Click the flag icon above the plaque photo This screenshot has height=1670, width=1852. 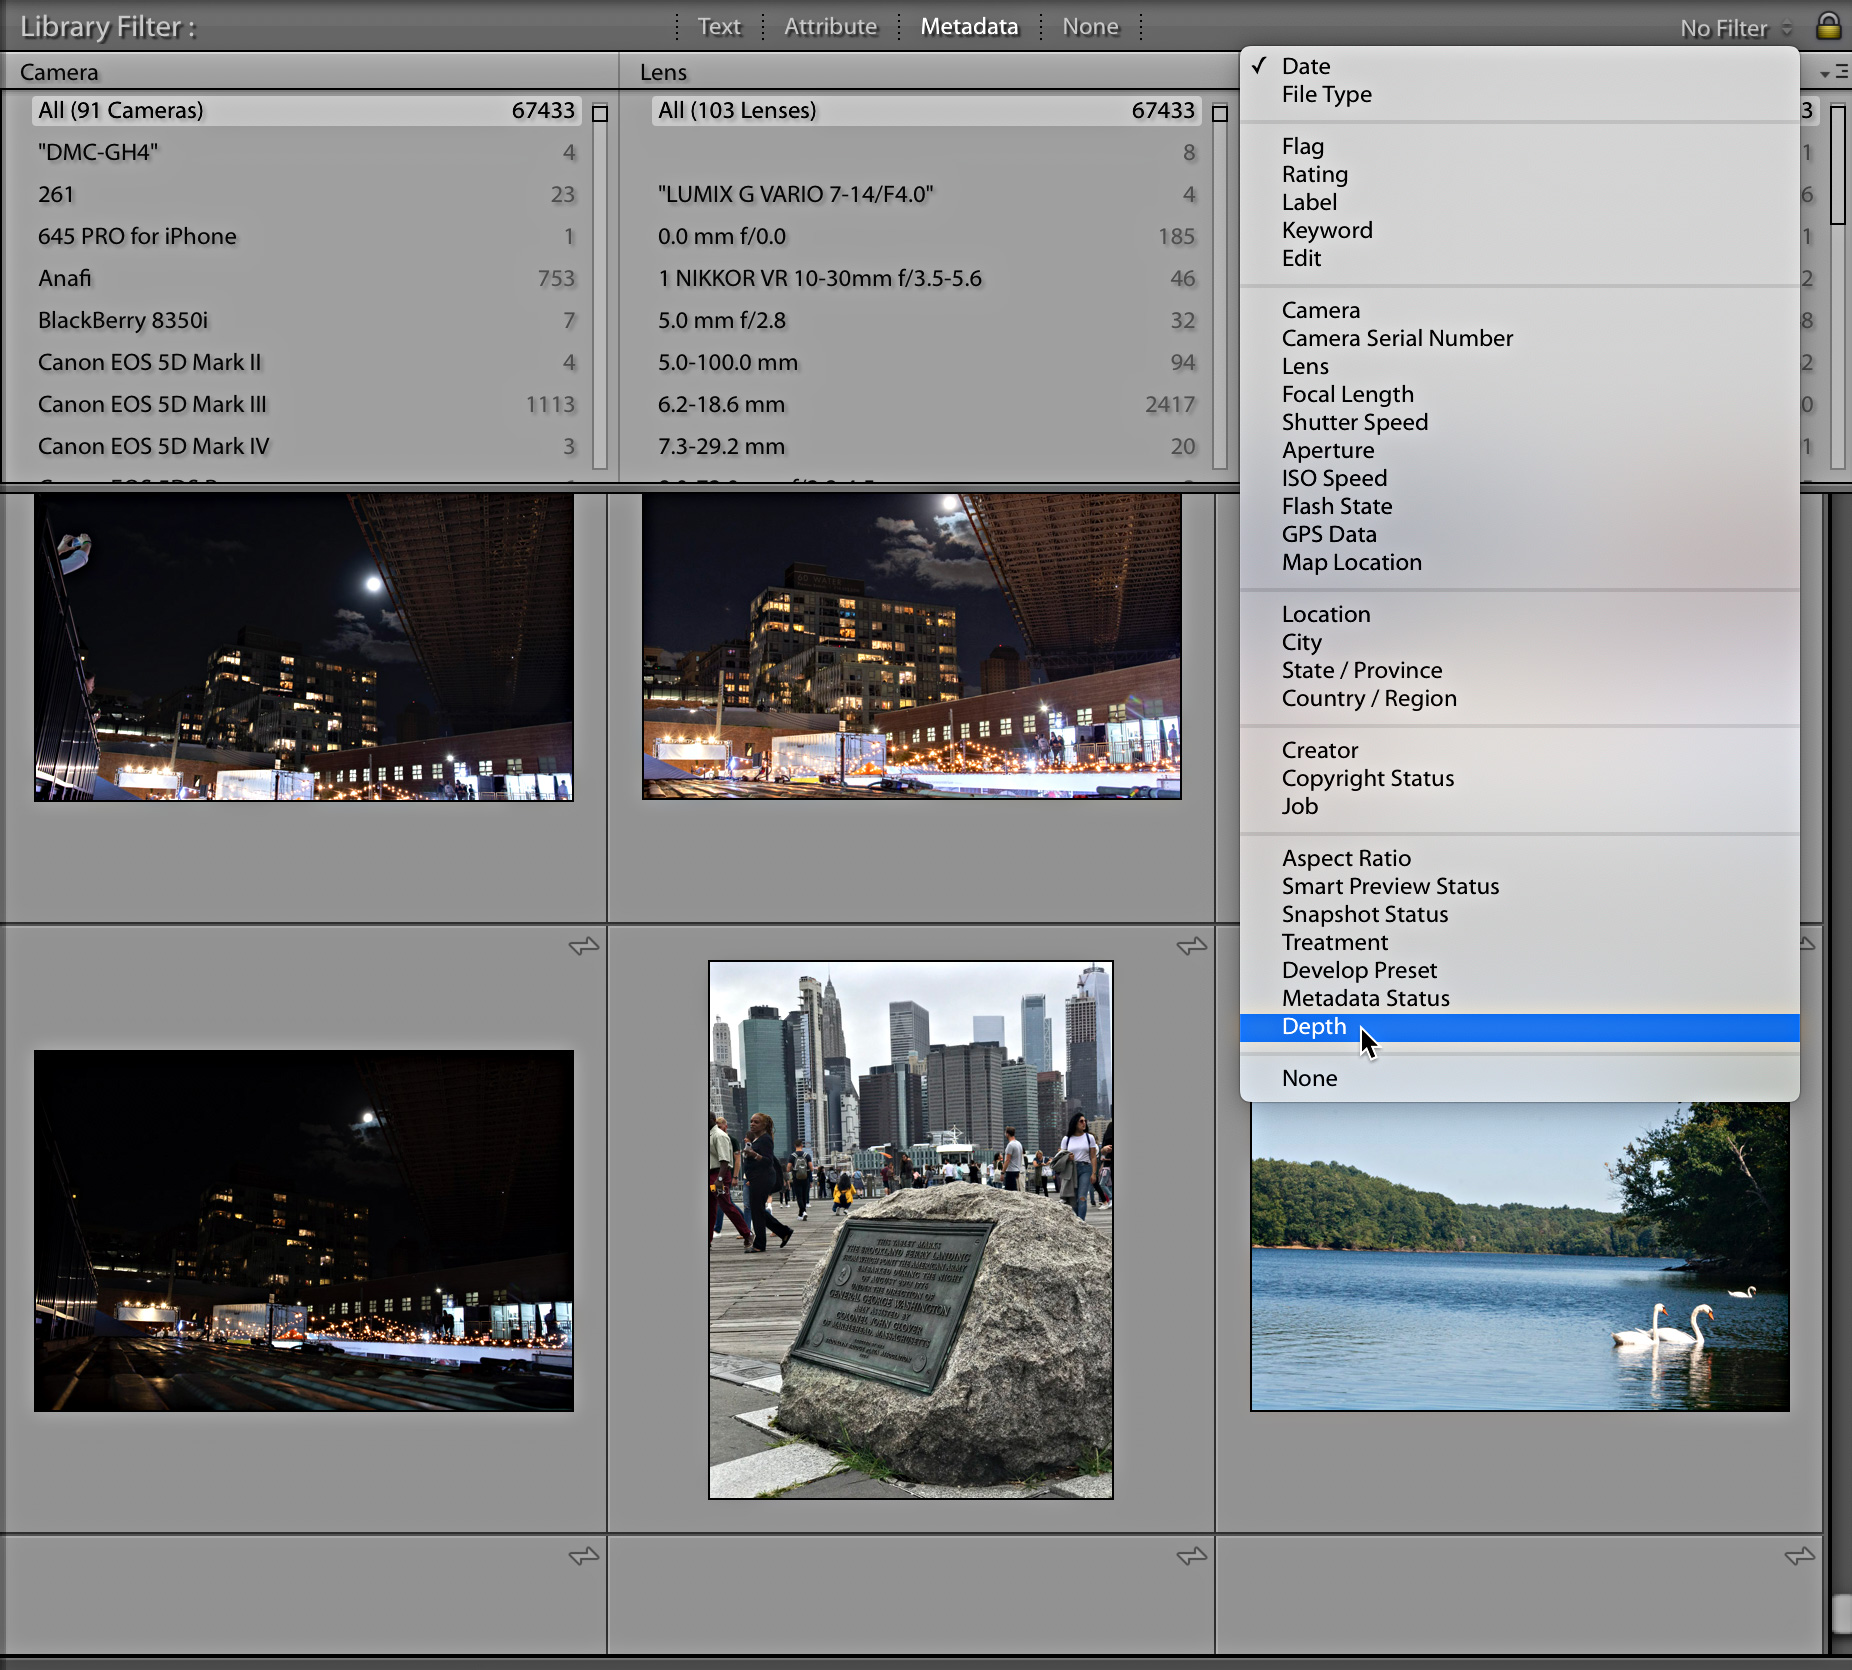[x=1190, y=945]
